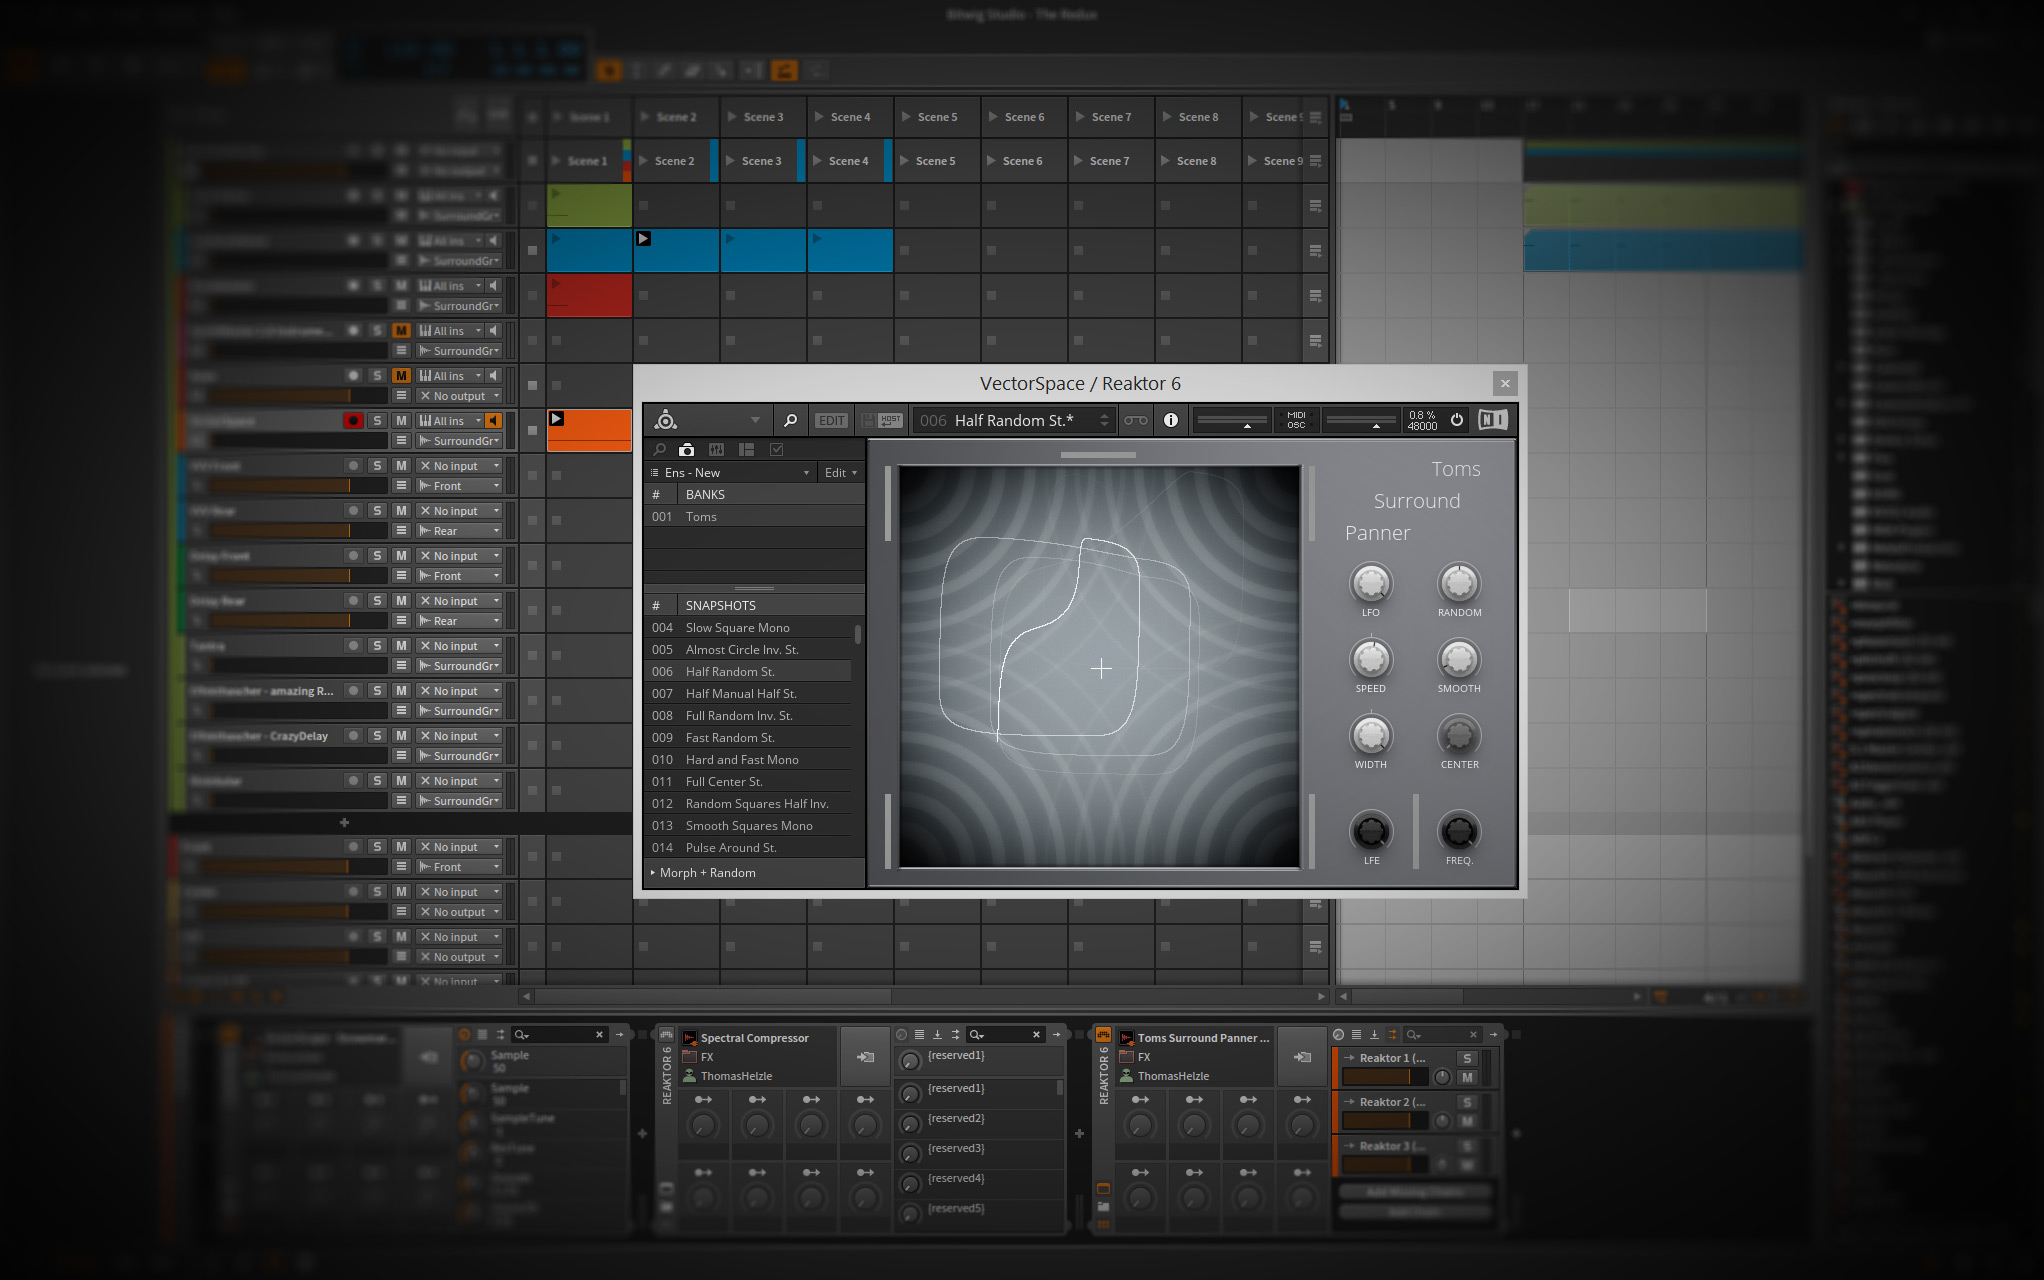Select snapshot 008 Full Random Inv. St.
This screenshot has height=1280, width=2044.
(749, 716)
